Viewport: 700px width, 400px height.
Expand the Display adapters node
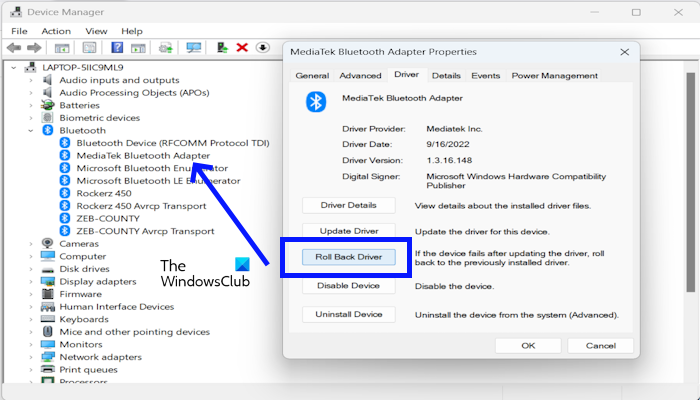tap(31, 282)
